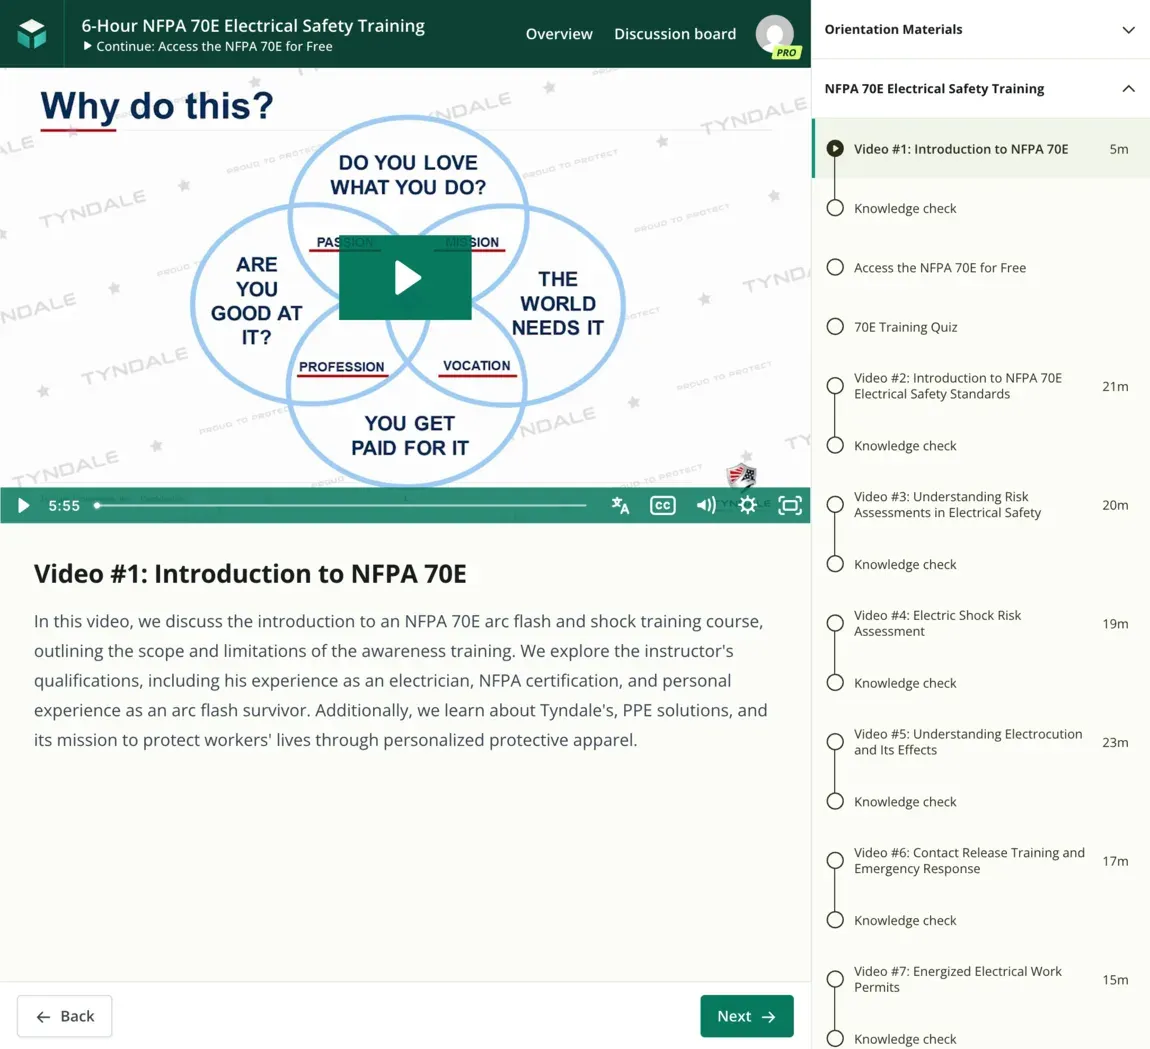
Task: Click the video progress seek bar
Action: point(341,505)
